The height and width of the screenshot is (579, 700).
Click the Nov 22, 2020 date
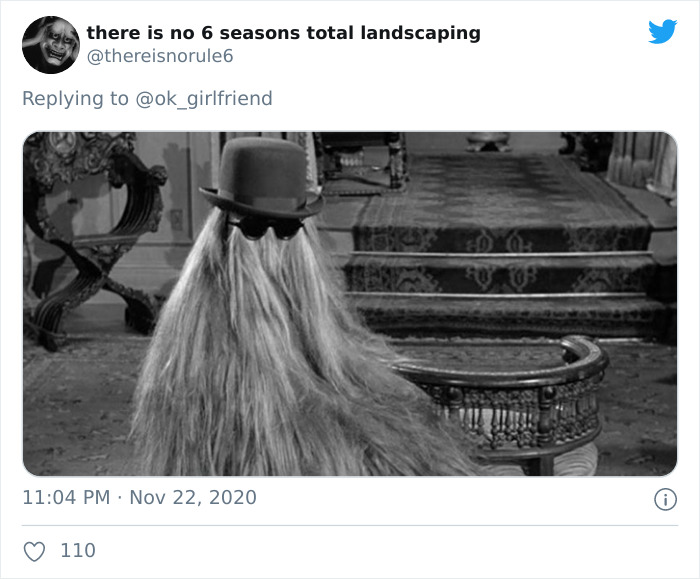pyautogui.click(x=193, y=497)
